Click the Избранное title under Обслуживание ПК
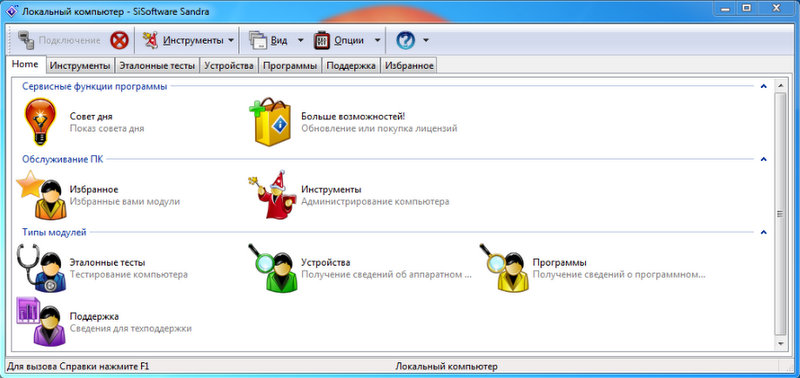The height and width of the screenshot is (378, 800). click(x=94, y=190)
